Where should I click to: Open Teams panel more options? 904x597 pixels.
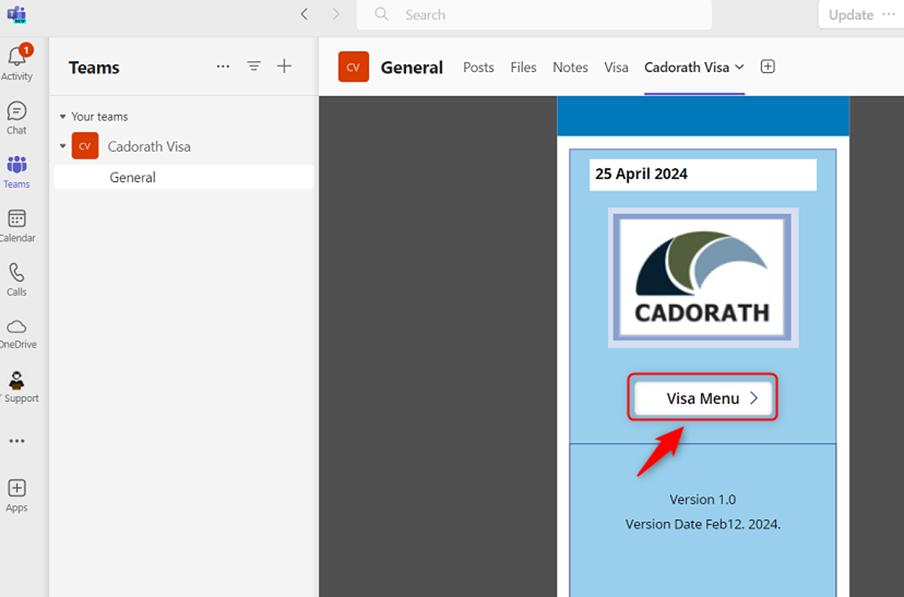tap(223, 67)
